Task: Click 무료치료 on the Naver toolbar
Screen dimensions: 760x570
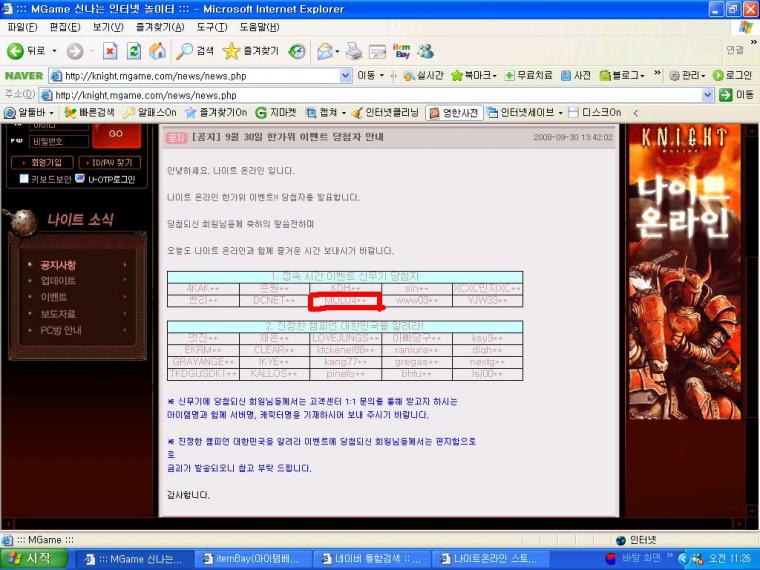Action: coord(528,76)
